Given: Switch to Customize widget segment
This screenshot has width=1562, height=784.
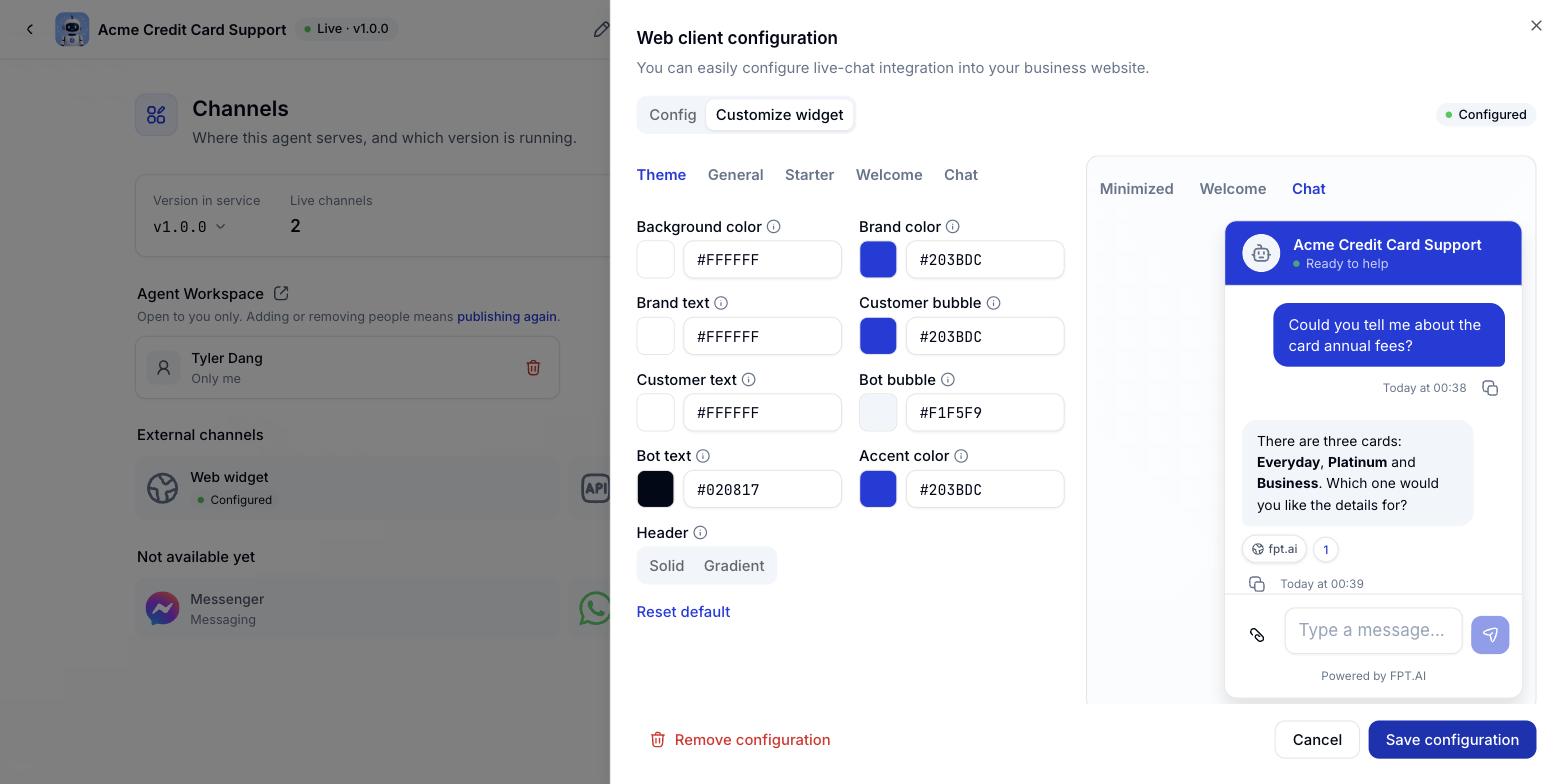Looking at the screenshot, I should tap(779, 115).
